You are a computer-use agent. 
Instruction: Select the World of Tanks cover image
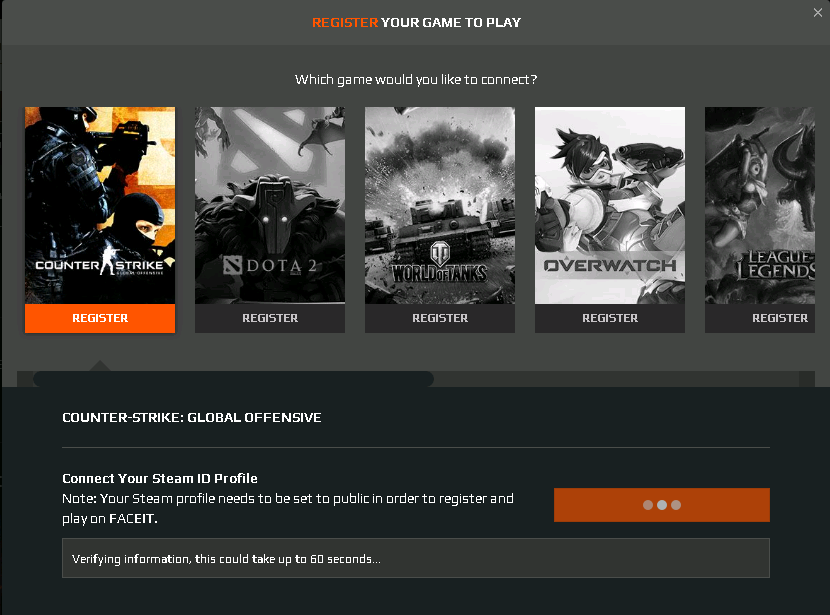click(x=440, y=205)
